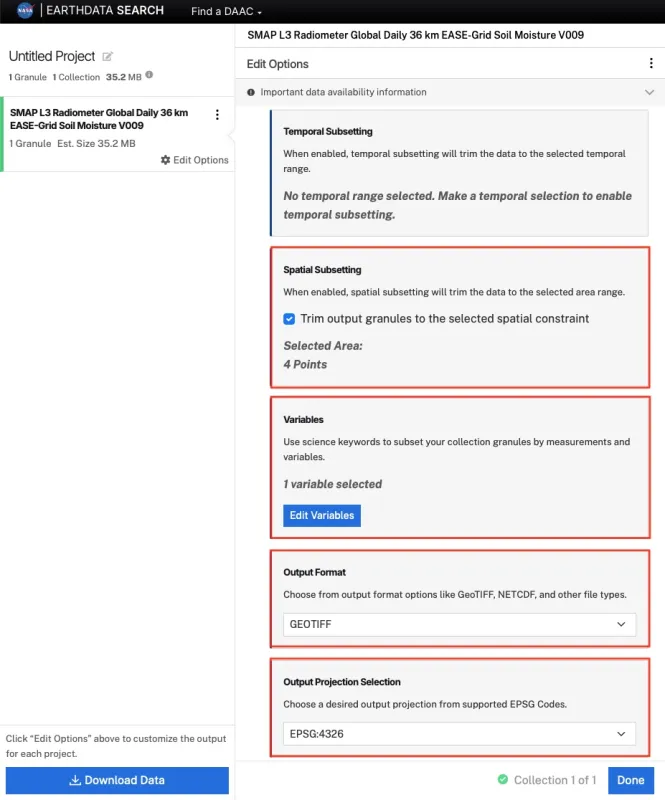The width and height of the screenshot is (665, 800).
Task: Click the NASA logo icon
Action: click(25, 12)
